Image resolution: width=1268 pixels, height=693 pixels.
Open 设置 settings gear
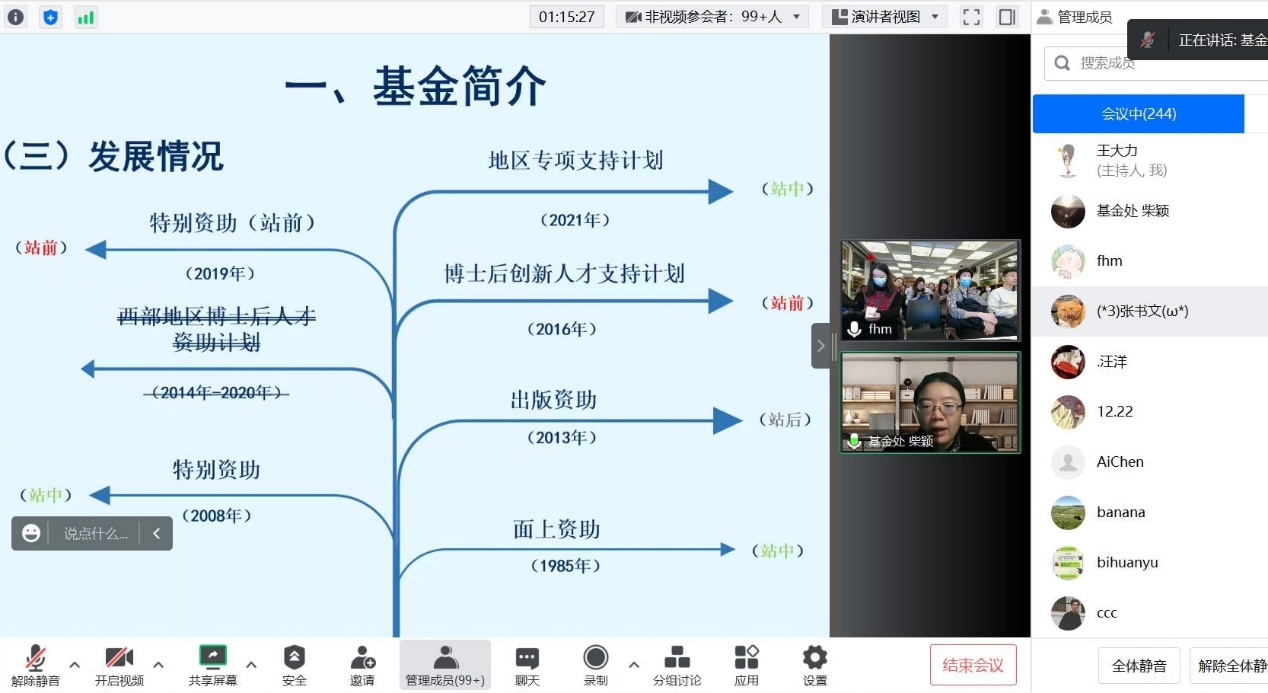pos(815,665)
